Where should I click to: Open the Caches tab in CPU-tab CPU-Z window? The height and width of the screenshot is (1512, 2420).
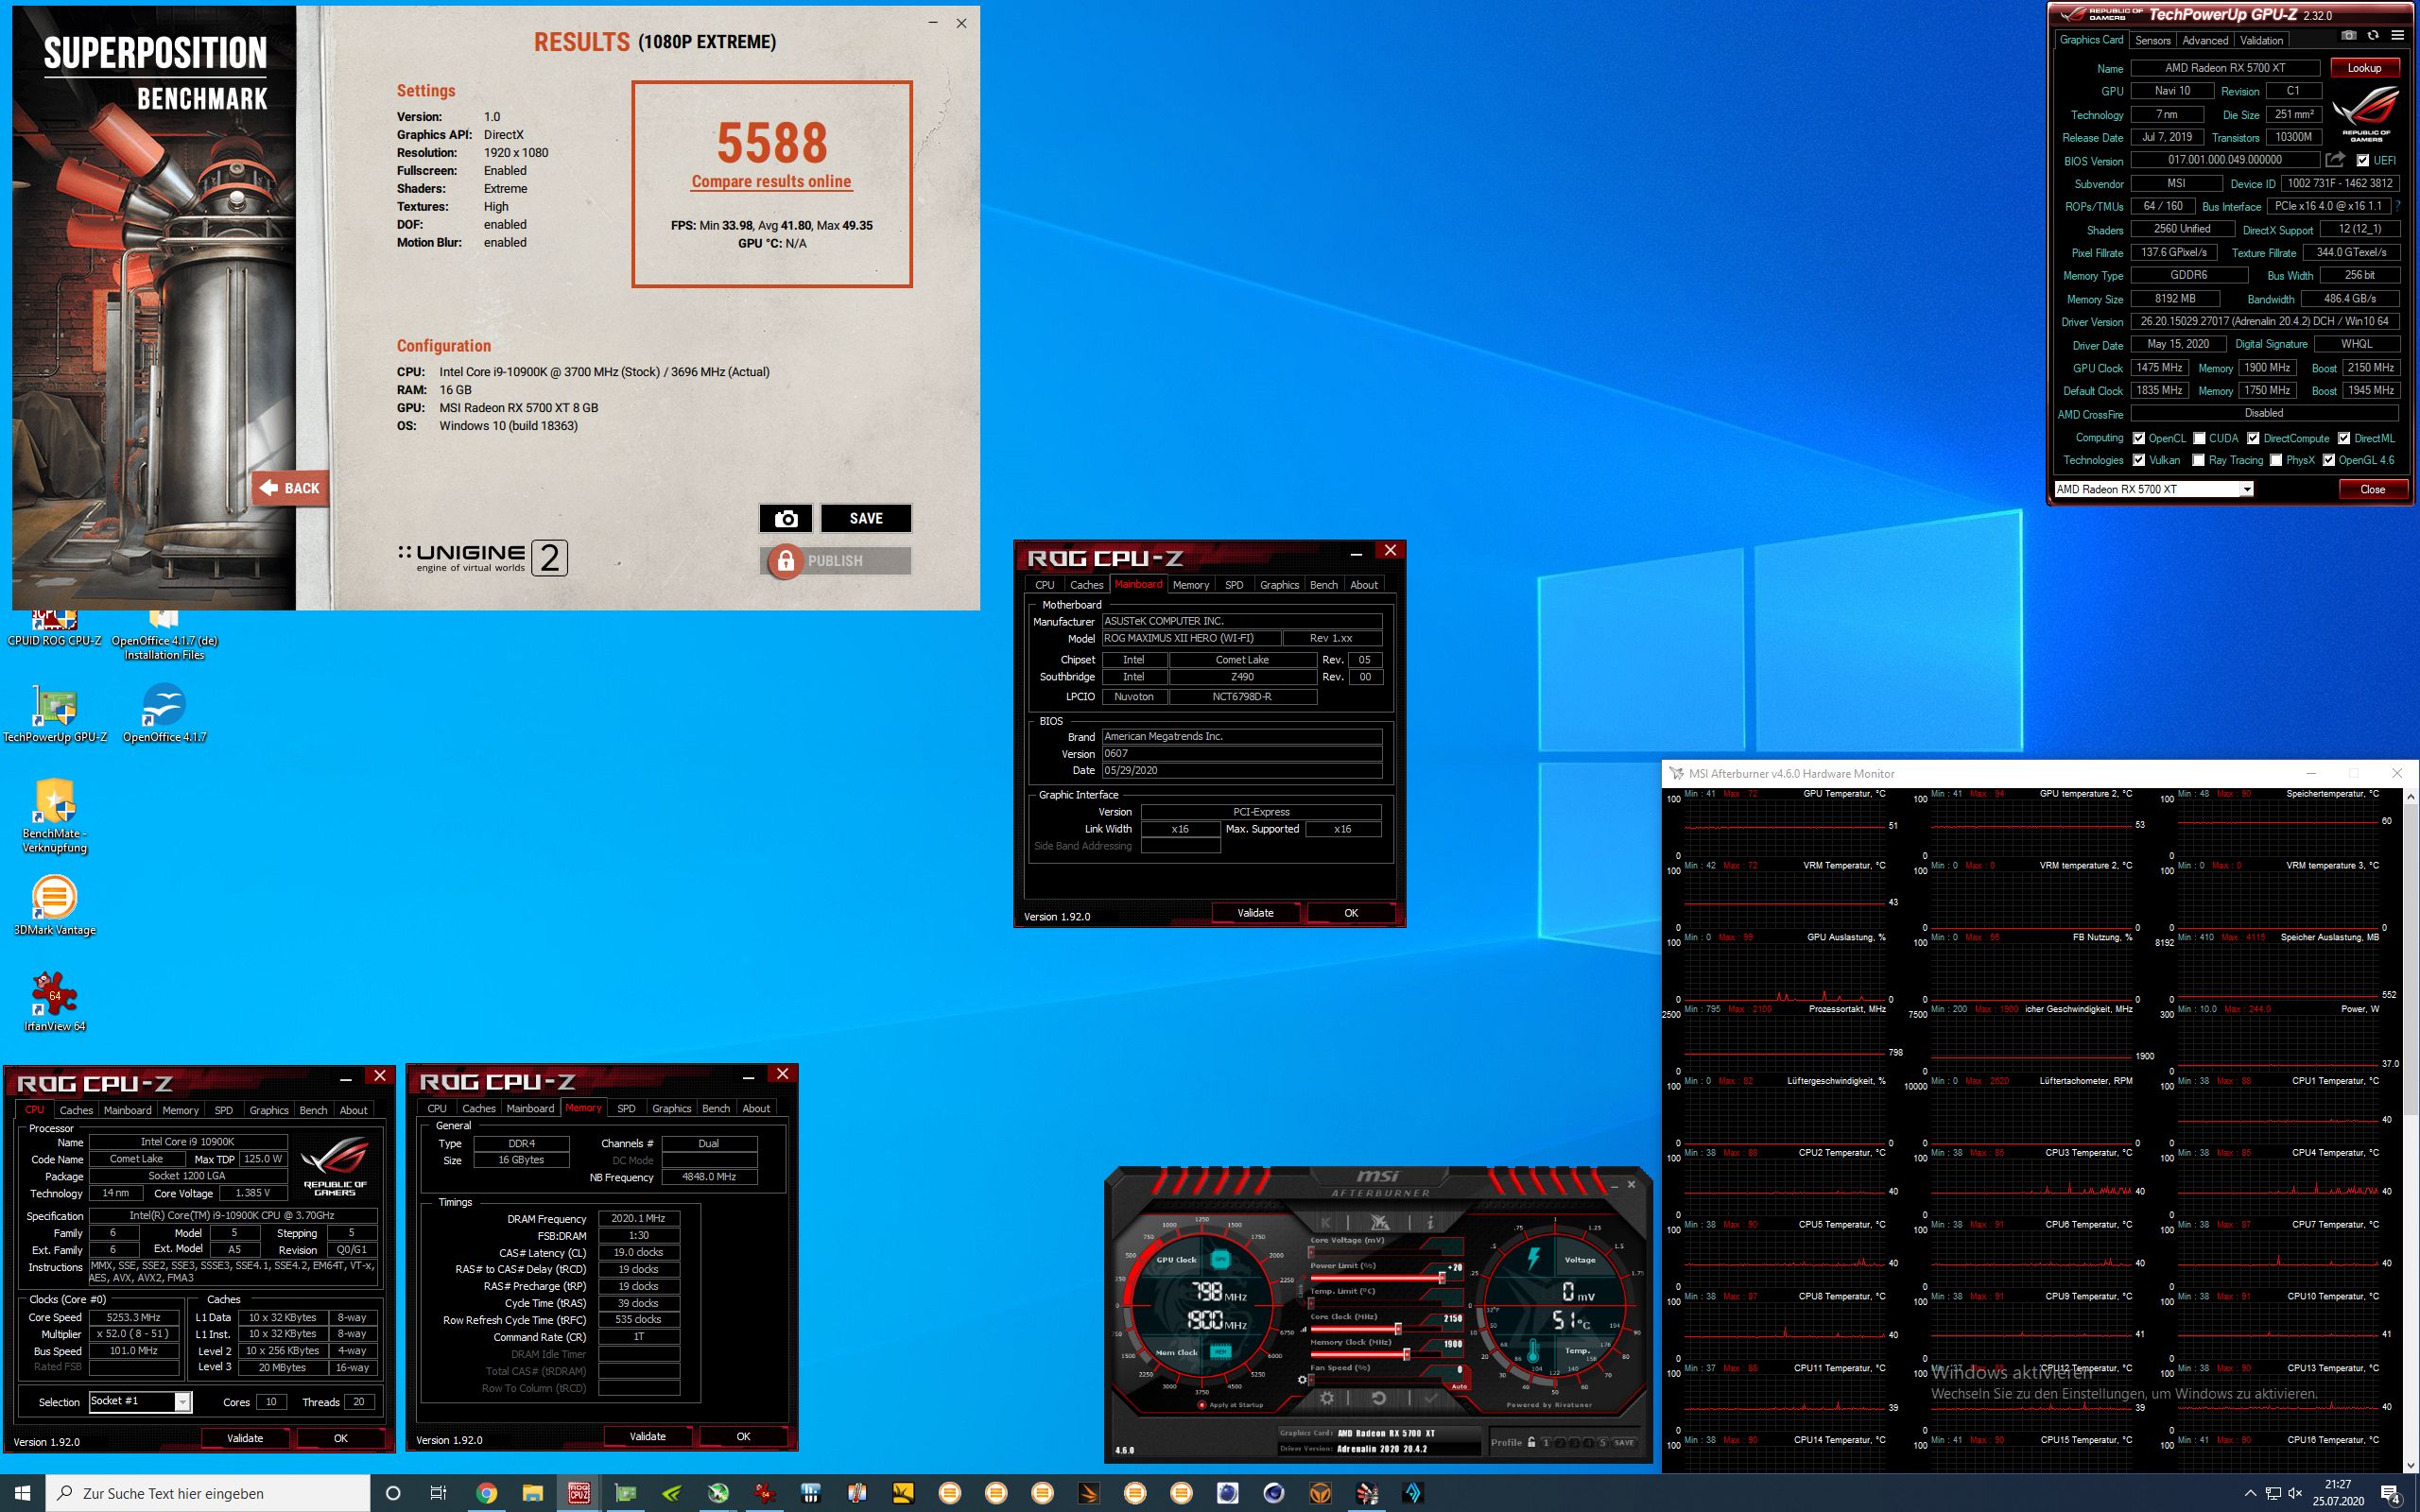(76, 1110)
